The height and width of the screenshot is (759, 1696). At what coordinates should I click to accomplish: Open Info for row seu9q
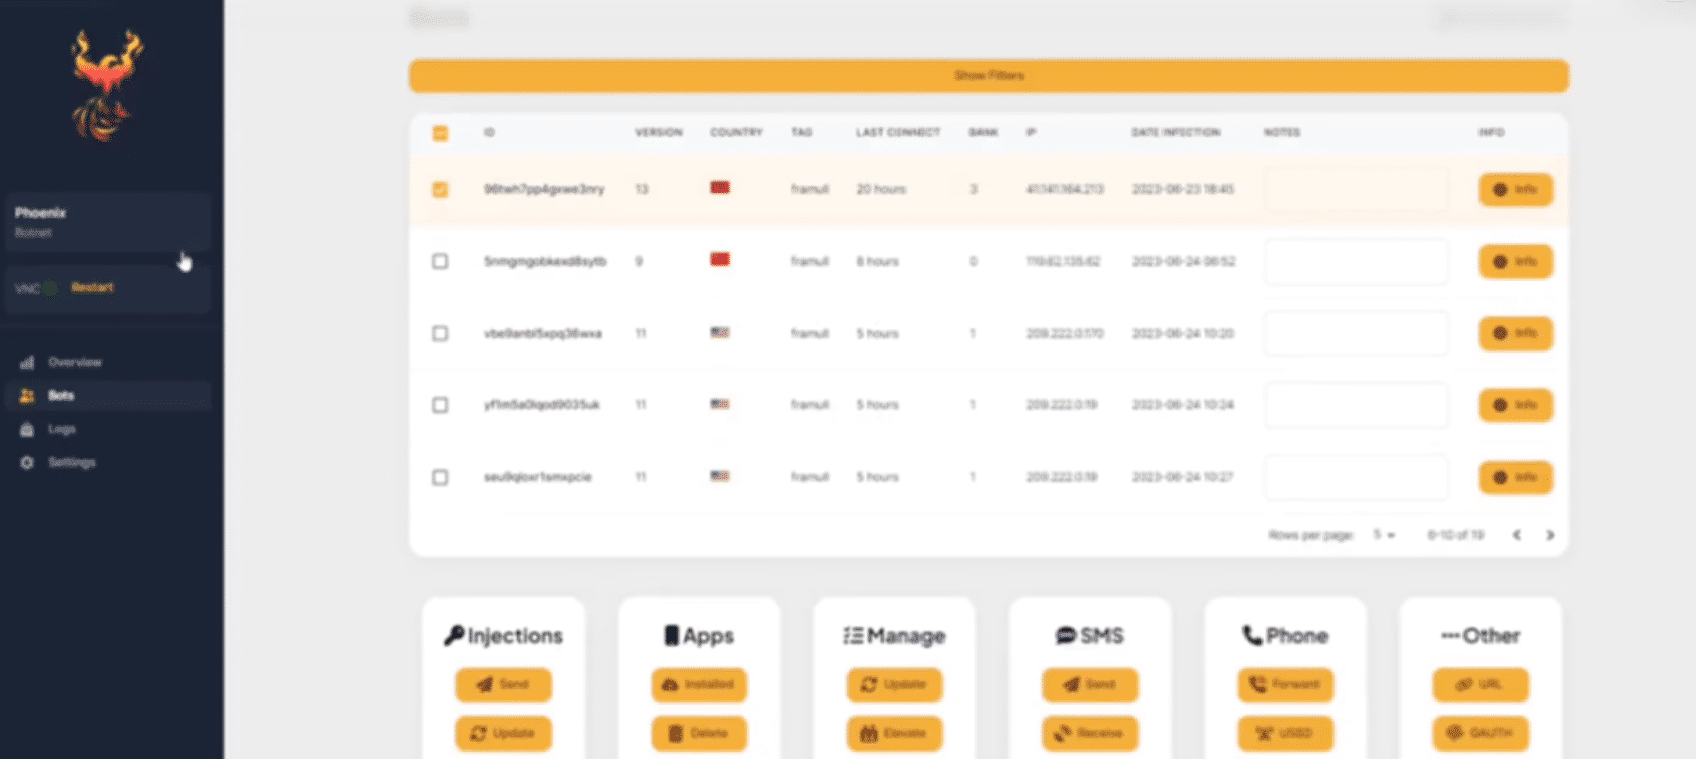pos(1515,477)
